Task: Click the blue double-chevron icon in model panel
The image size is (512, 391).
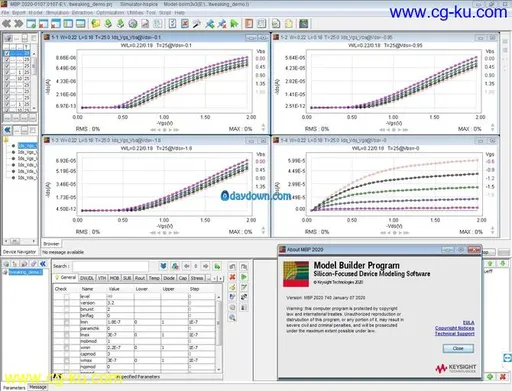Action: pos(43,264)
